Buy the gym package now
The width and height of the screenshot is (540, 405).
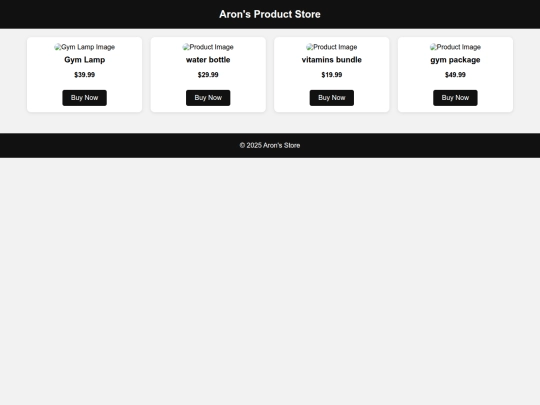pos(455,98)
